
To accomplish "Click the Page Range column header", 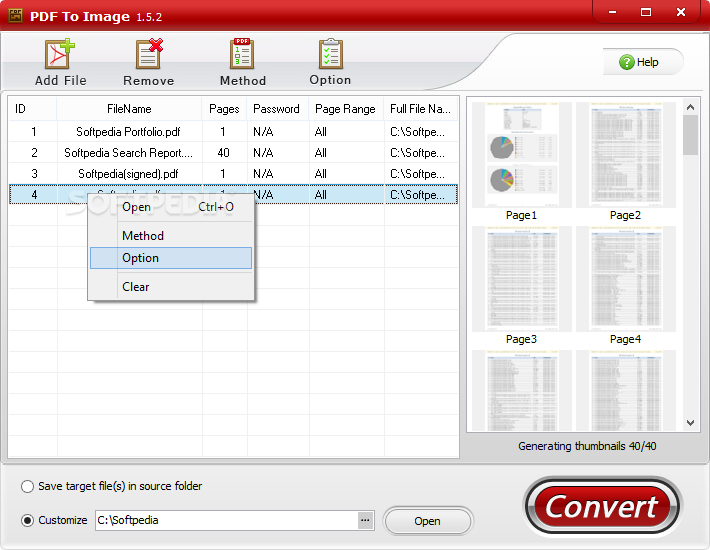I will click(346, 109).
